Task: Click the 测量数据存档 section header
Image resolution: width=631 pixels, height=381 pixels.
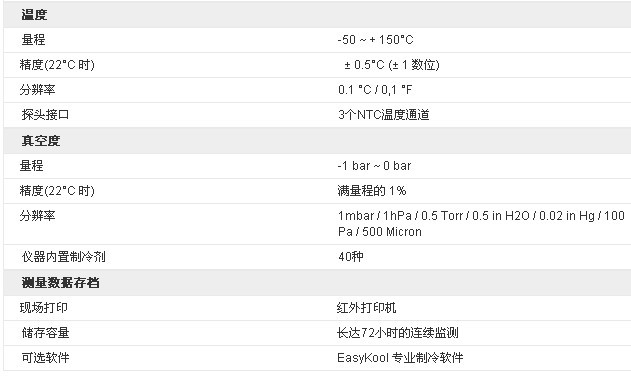Action: tap(60, 283)
